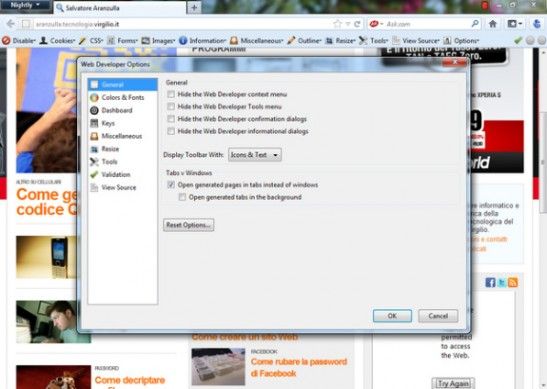Open the Resize toolbar menu

[340, 40]
